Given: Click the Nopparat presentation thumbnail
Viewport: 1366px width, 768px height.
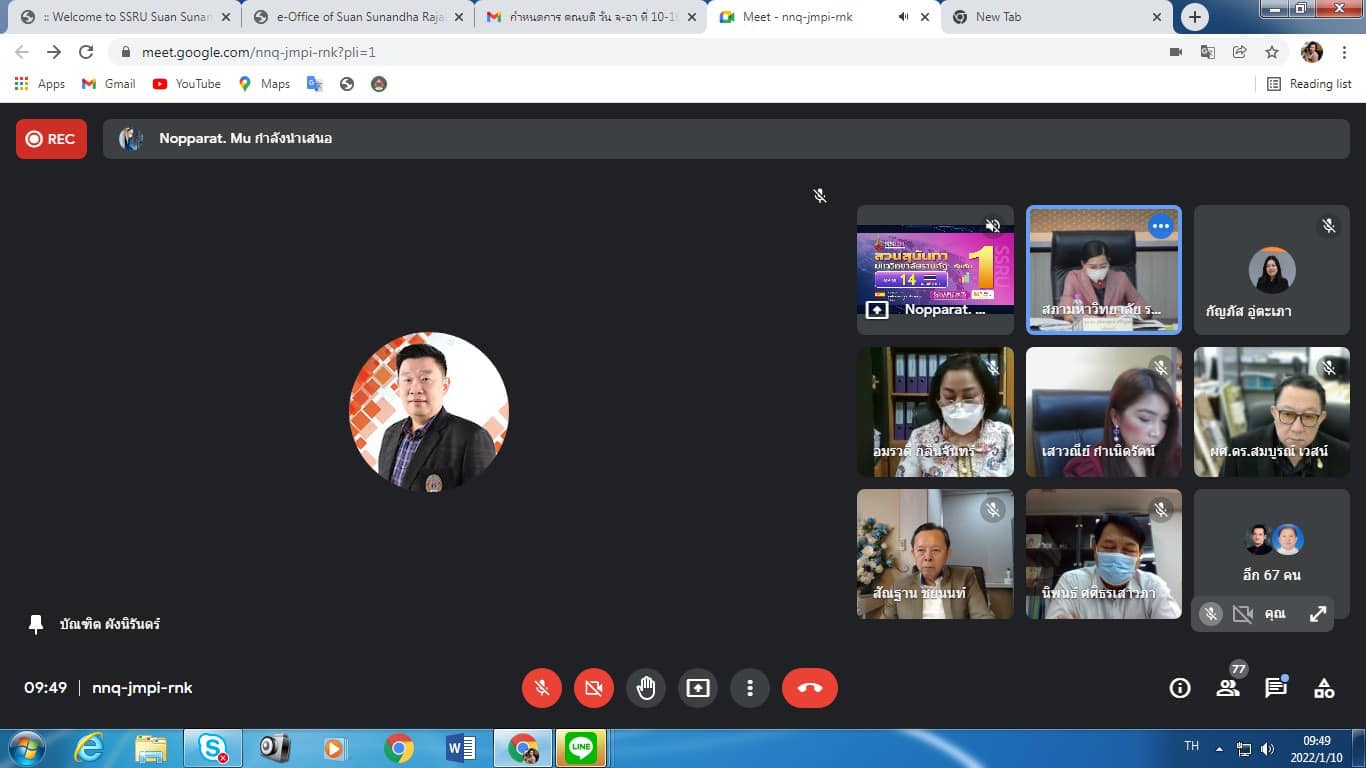Looking at the screenshot, I should click(x=935, y=270).
